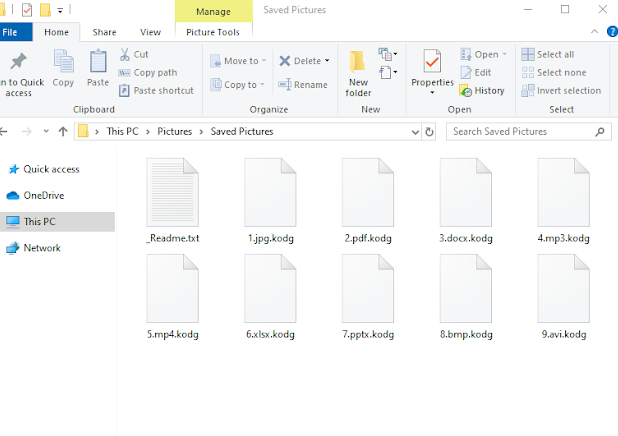The width and height of the screenshot is (618, 436).
Task: Switch to the View ribbon tab
Action: pos(150,32)
